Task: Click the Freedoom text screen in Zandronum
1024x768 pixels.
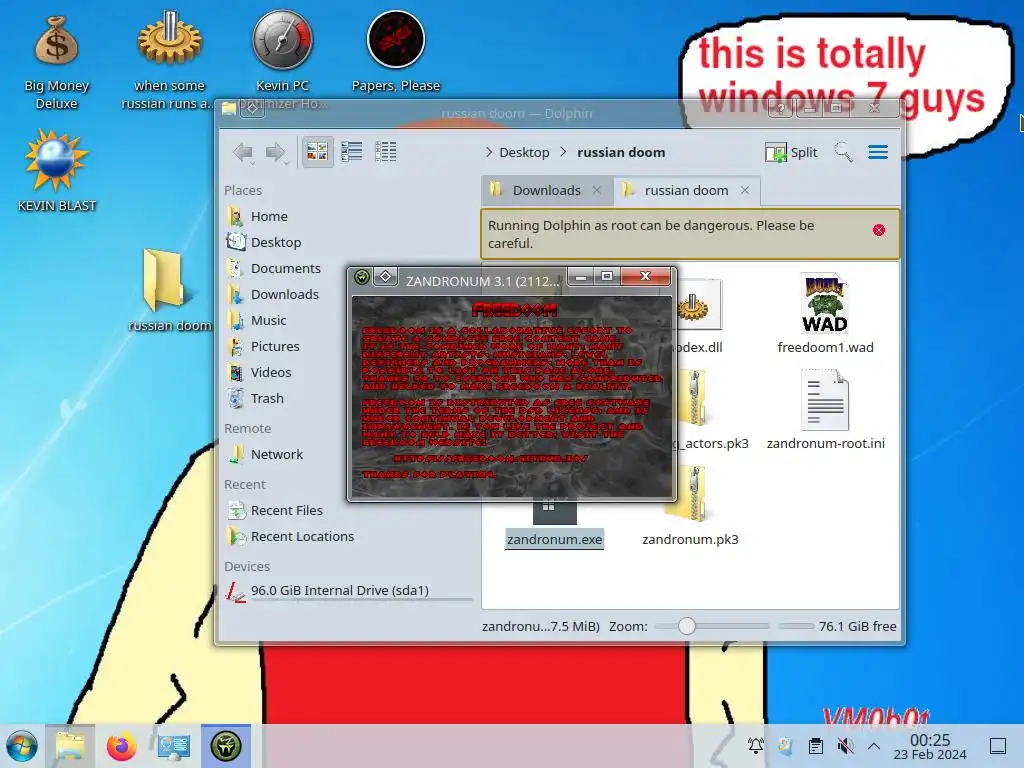Action: click(x=511, y=397)
